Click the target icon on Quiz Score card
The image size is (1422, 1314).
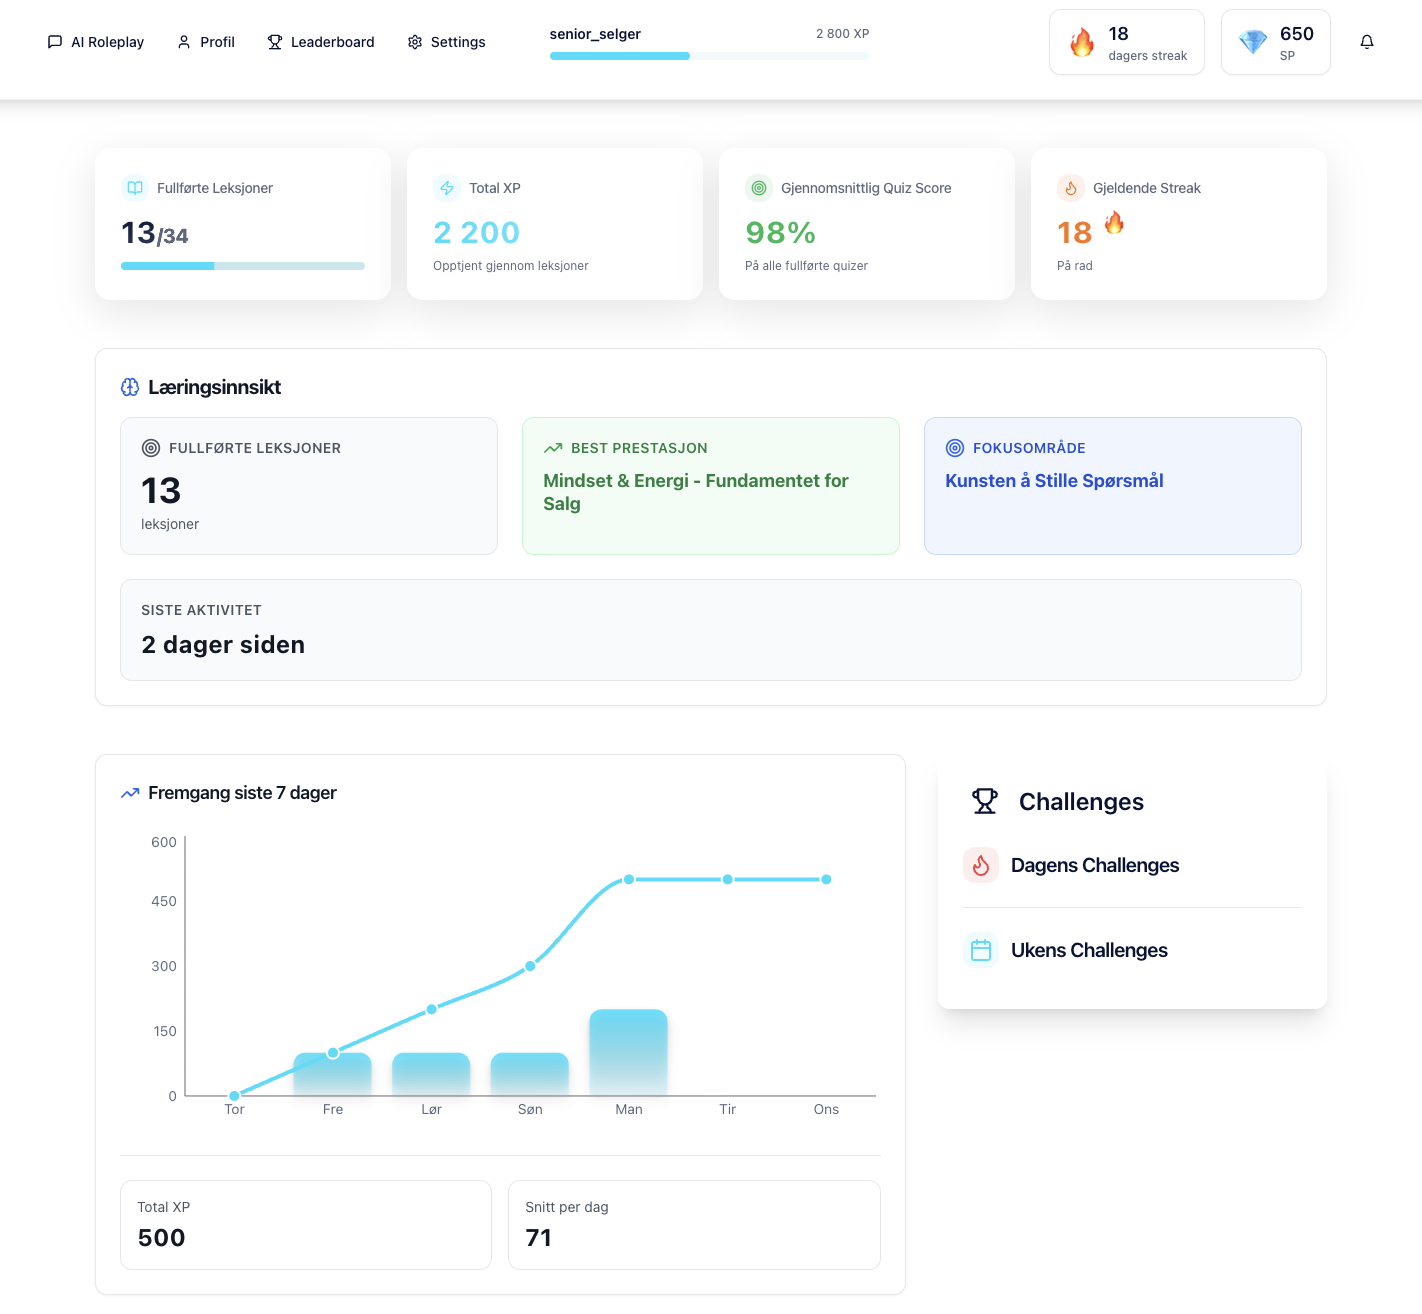pyautogui.click(x=759, y=188)
